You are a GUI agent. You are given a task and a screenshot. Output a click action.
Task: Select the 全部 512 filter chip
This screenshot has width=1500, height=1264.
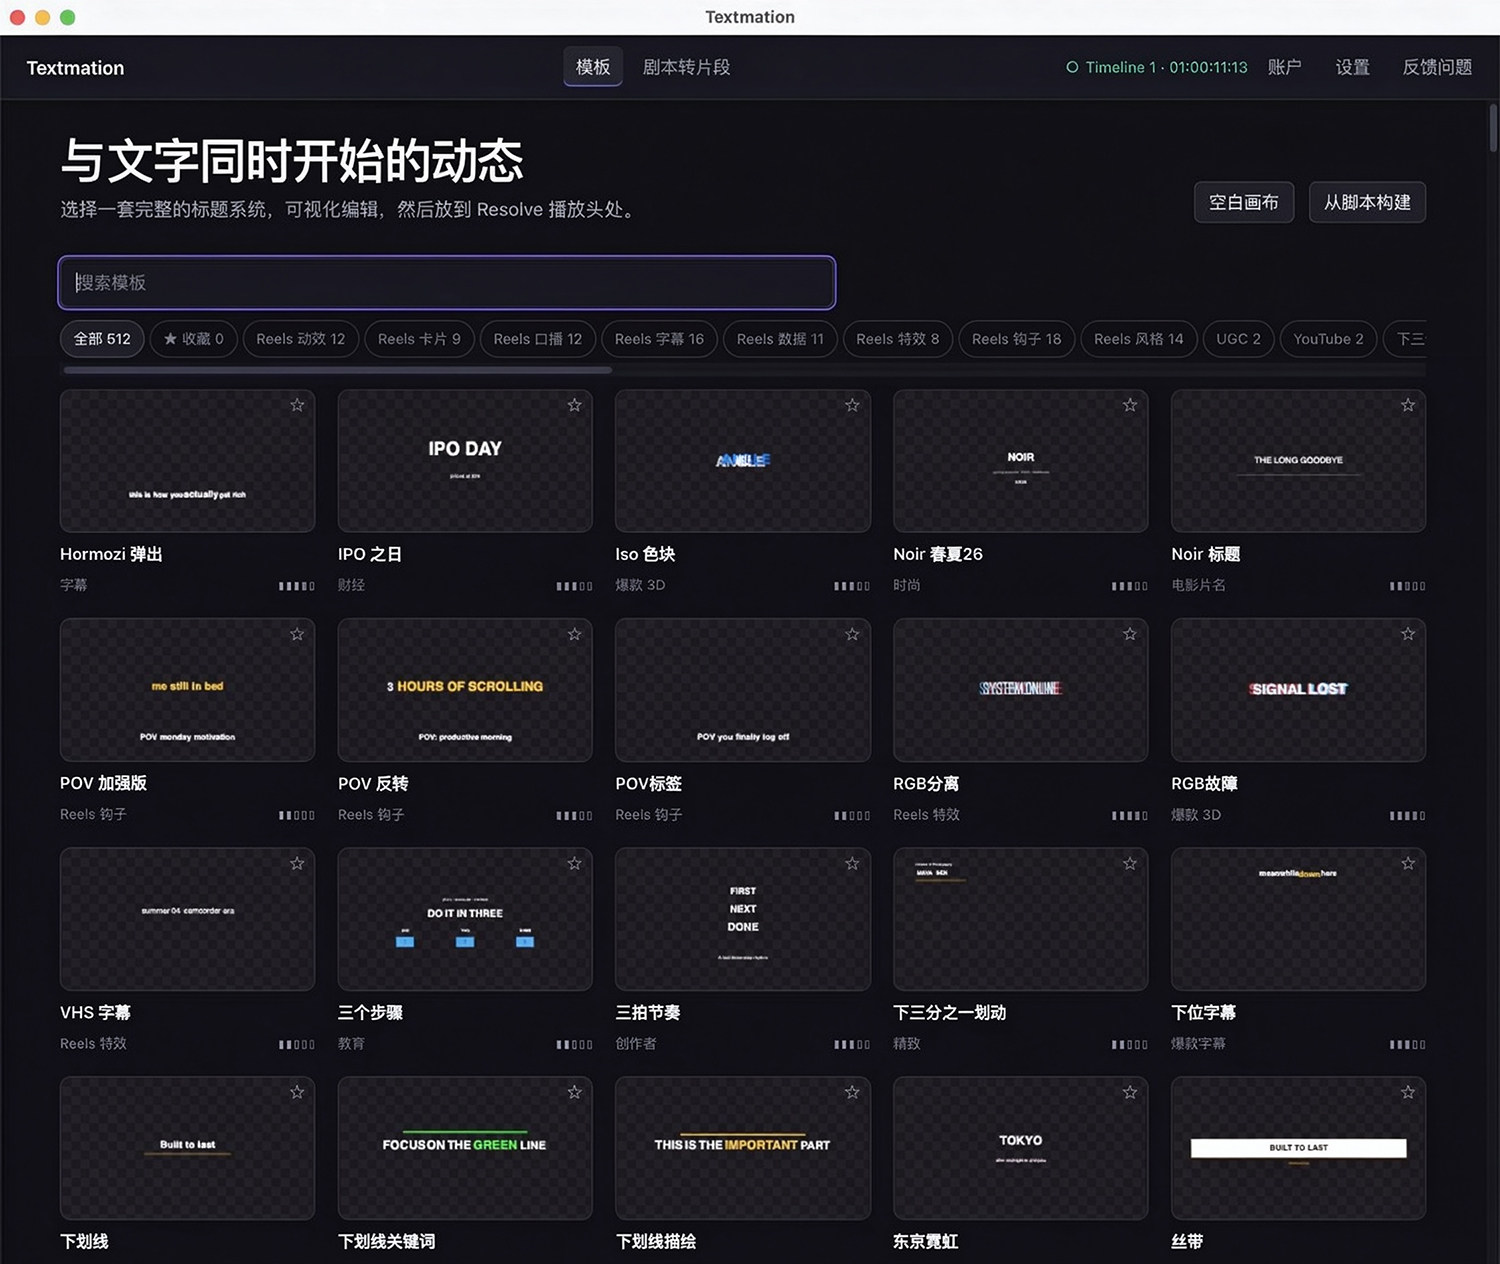click(x=102, y=339)
